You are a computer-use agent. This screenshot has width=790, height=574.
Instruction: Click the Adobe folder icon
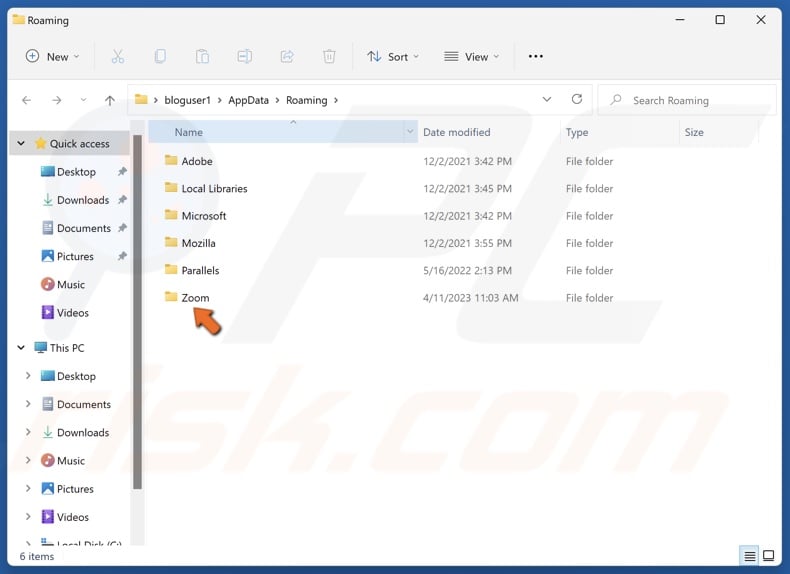point(171,161)
